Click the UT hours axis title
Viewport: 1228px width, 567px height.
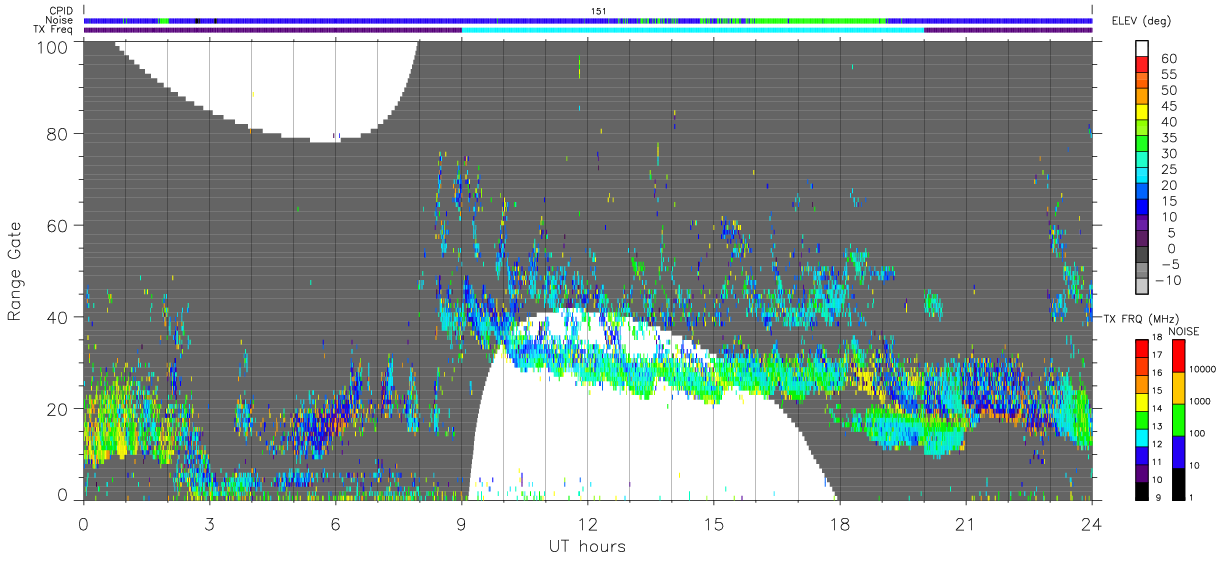[x=587, y=547]
